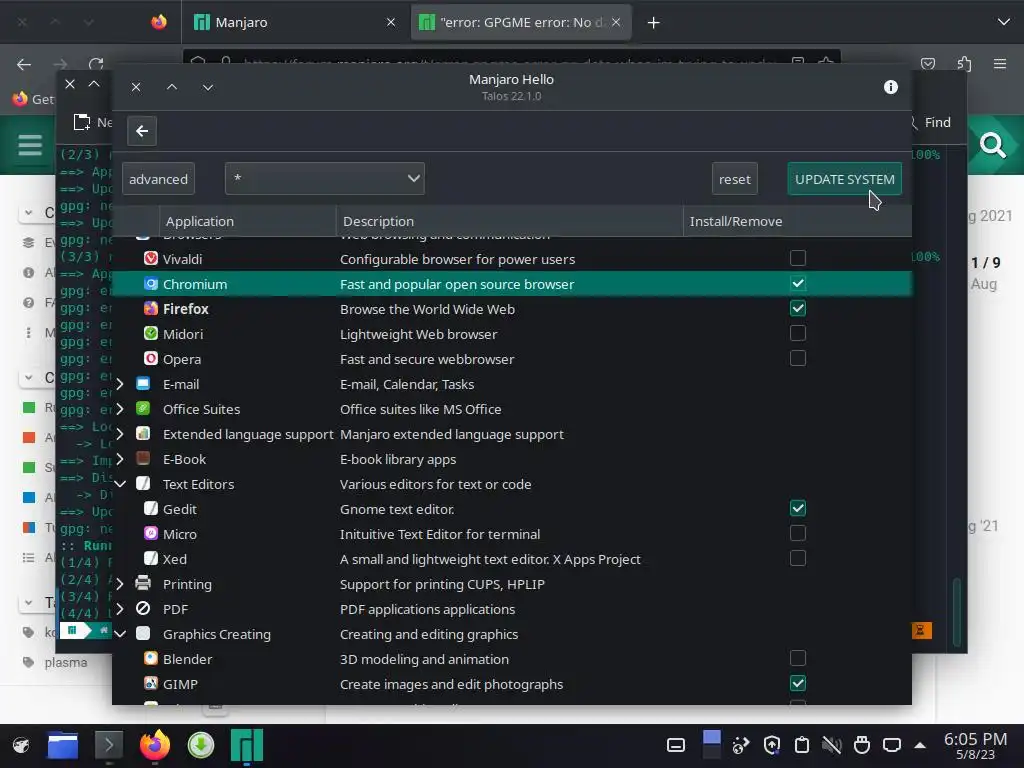Click the Blender app icon
This screenshot has width=1024, height=768.
click(151, 658)
